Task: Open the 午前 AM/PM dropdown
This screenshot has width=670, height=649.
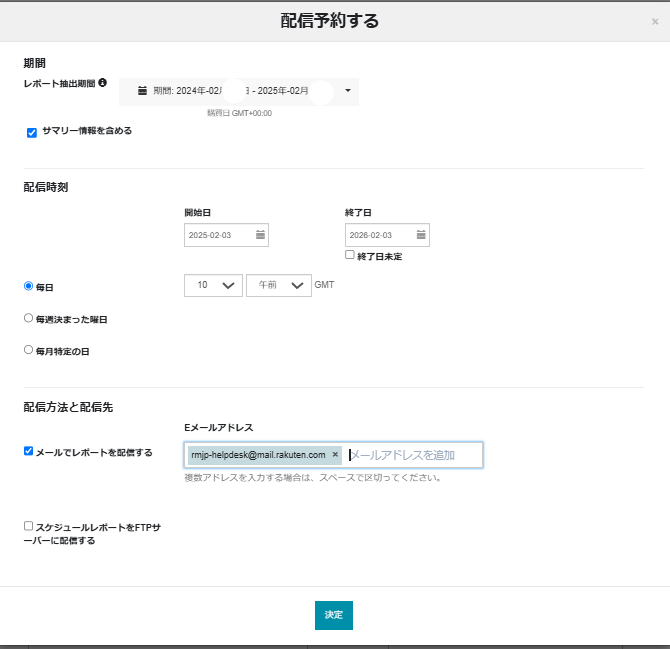Action: 279,285
